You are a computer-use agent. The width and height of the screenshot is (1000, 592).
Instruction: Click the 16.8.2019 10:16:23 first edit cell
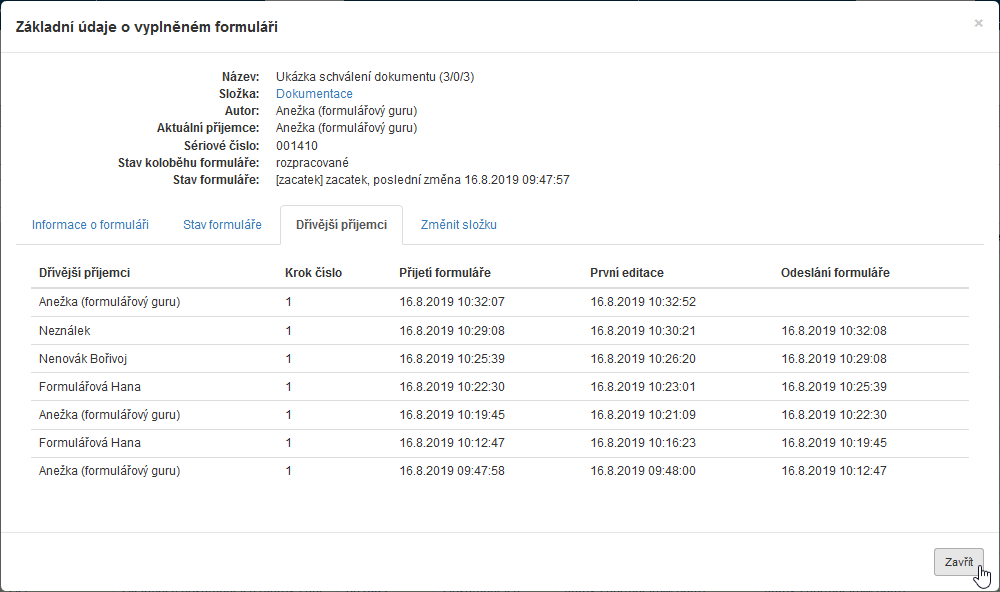643,442
